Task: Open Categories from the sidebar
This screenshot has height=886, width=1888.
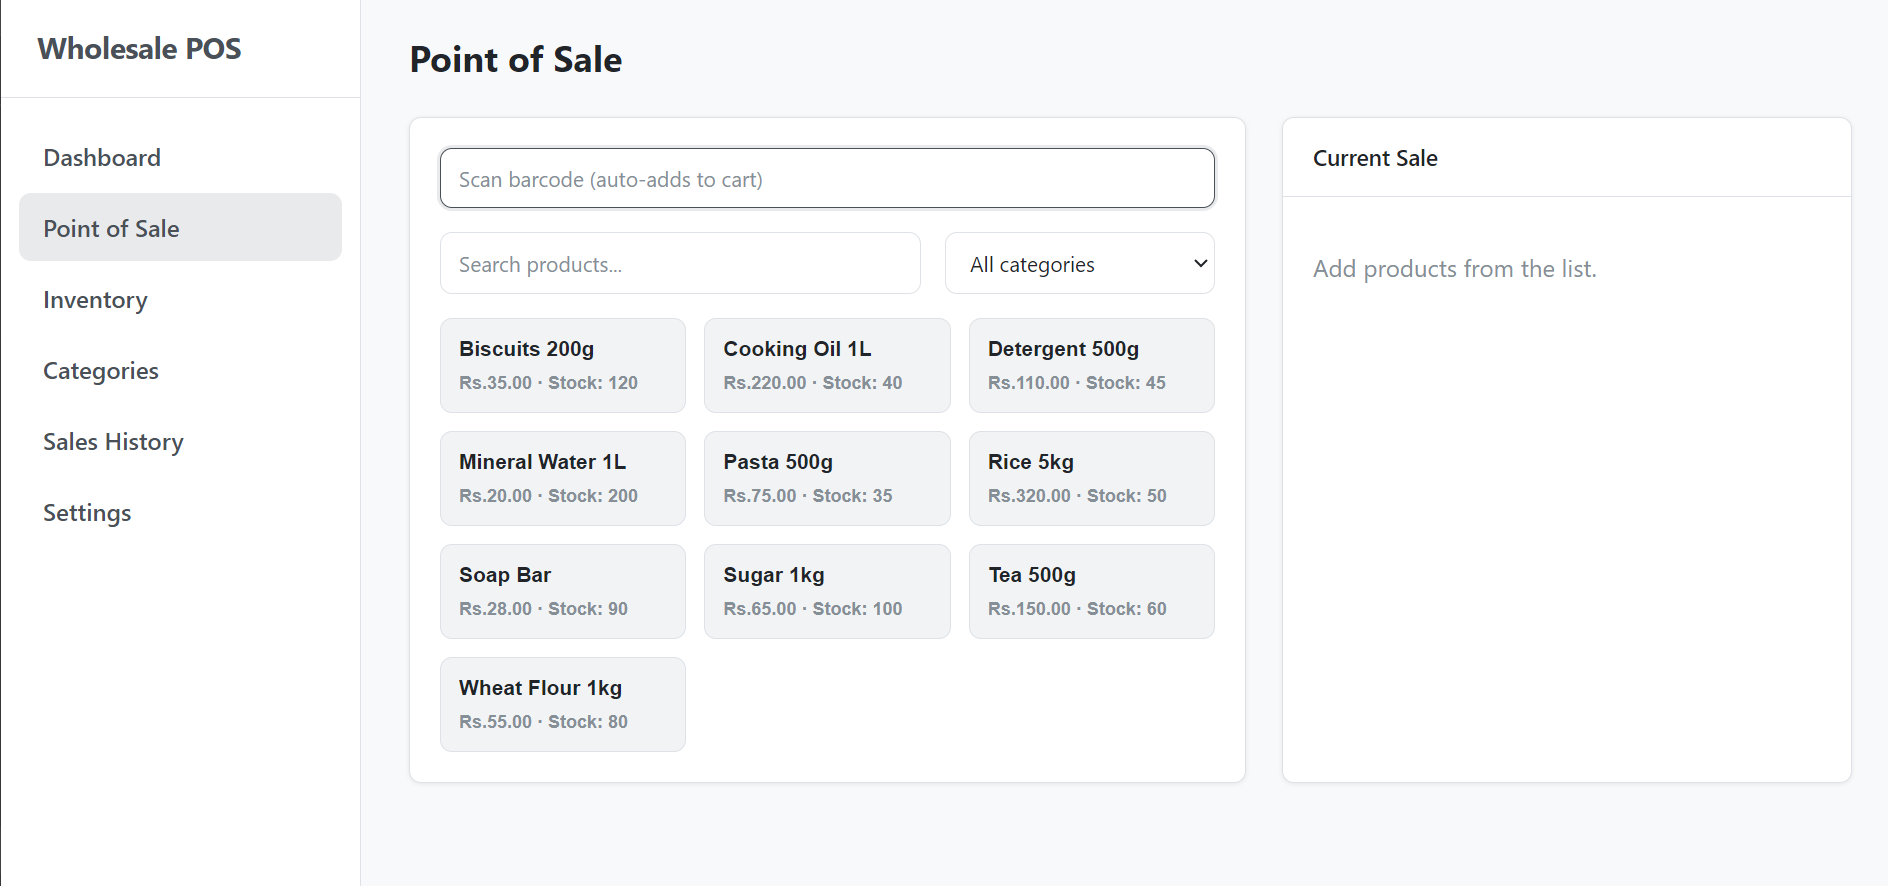Action: point(180,371)
